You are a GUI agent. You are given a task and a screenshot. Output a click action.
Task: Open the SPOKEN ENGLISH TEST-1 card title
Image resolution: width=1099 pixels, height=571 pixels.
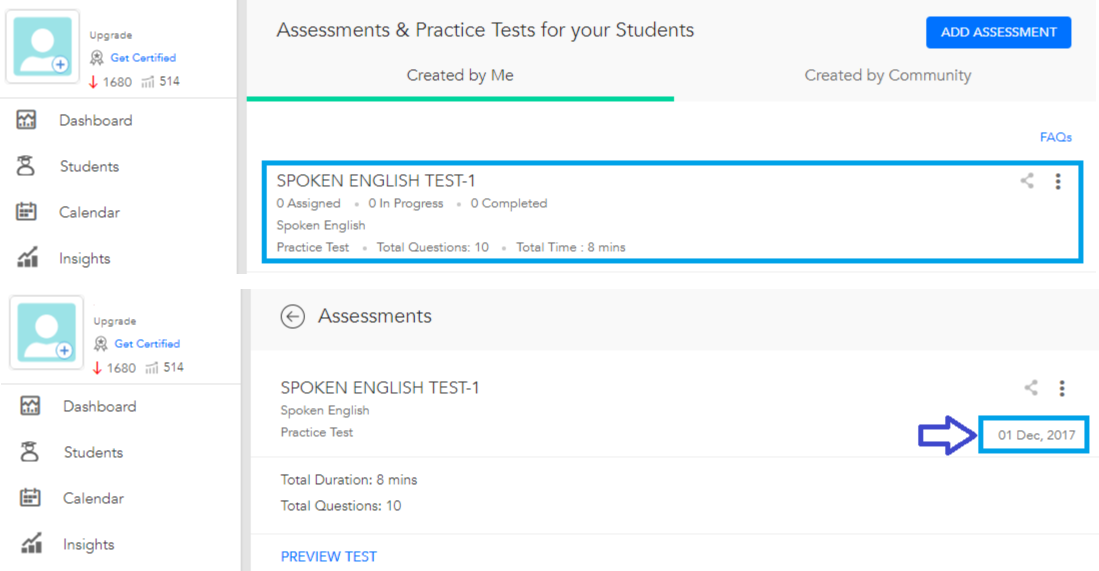coord(376,181)
